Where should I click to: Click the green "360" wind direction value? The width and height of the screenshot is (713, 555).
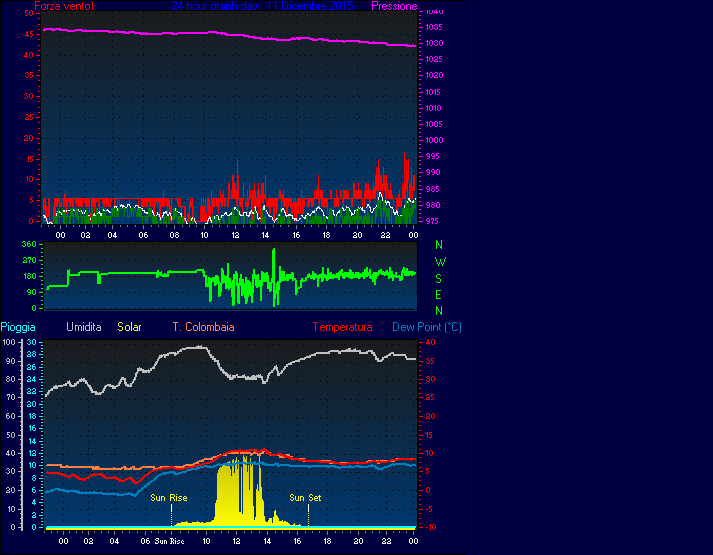click(x=29, y=244)
